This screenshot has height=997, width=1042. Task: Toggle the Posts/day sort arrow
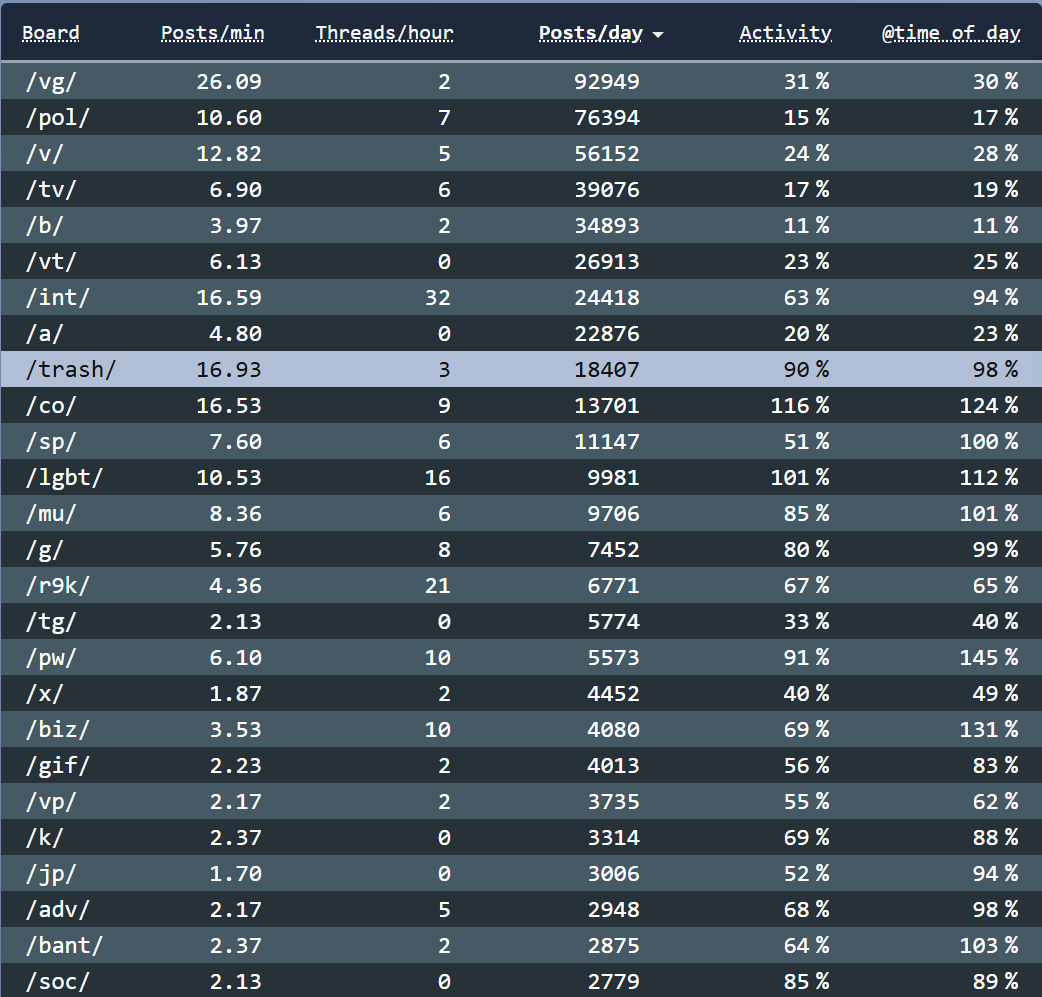(x=658, y=35)
